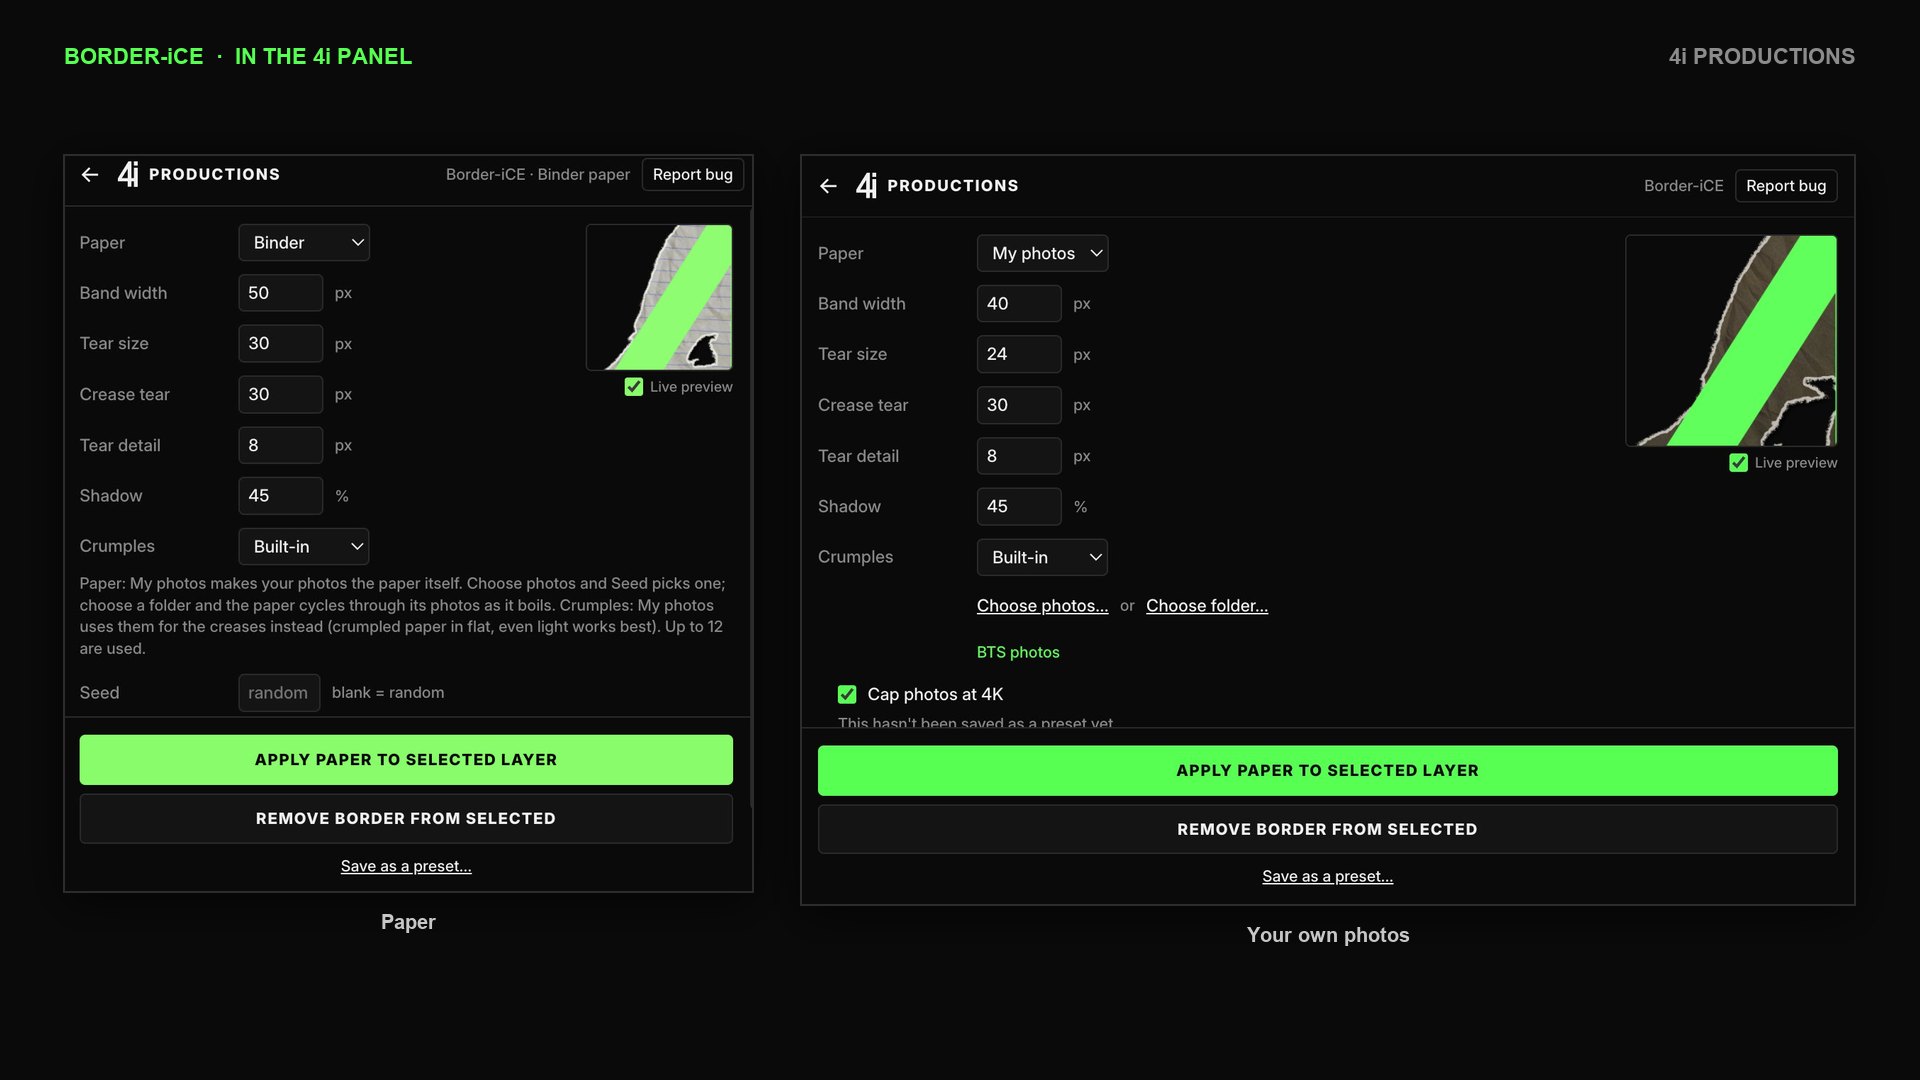Click back arrow in Your own photos panel

(828, 186)
